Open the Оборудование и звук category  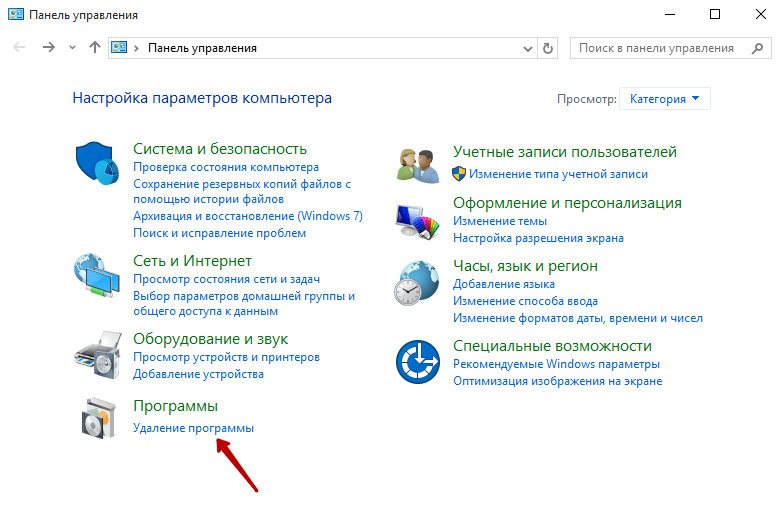point(210,339)
